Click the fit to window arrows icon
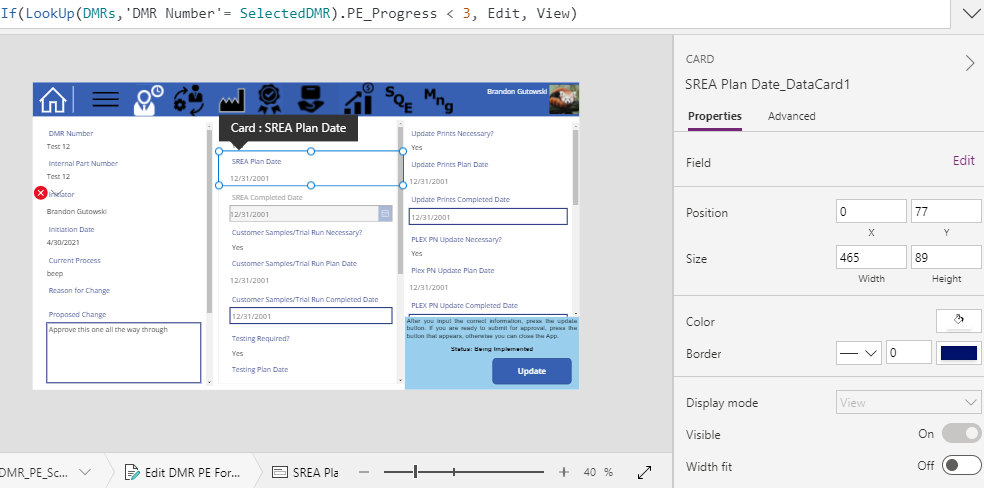This screenshot has height=488, width=984. pos(644,472)
